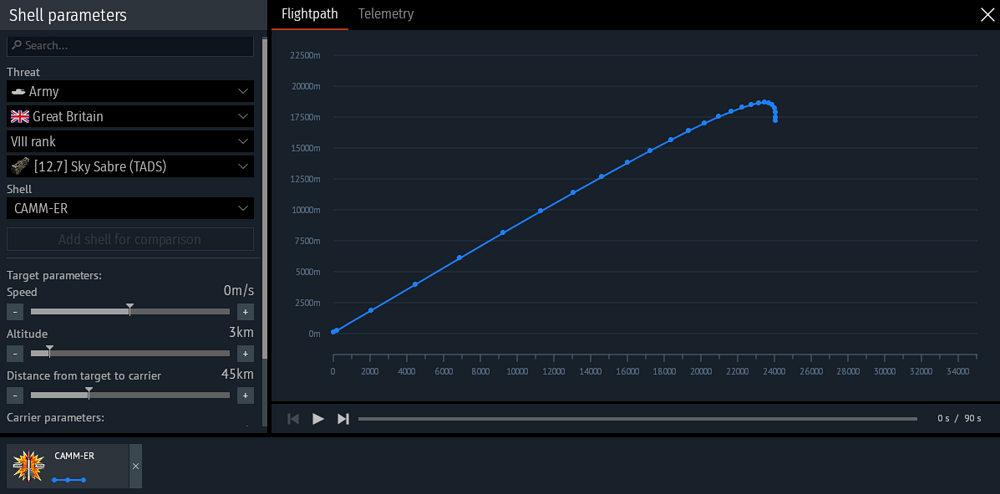Screen dimensions: 1000x494
Task: Decrease Distance from target to carrier
Action: click(x=15, y=396)
